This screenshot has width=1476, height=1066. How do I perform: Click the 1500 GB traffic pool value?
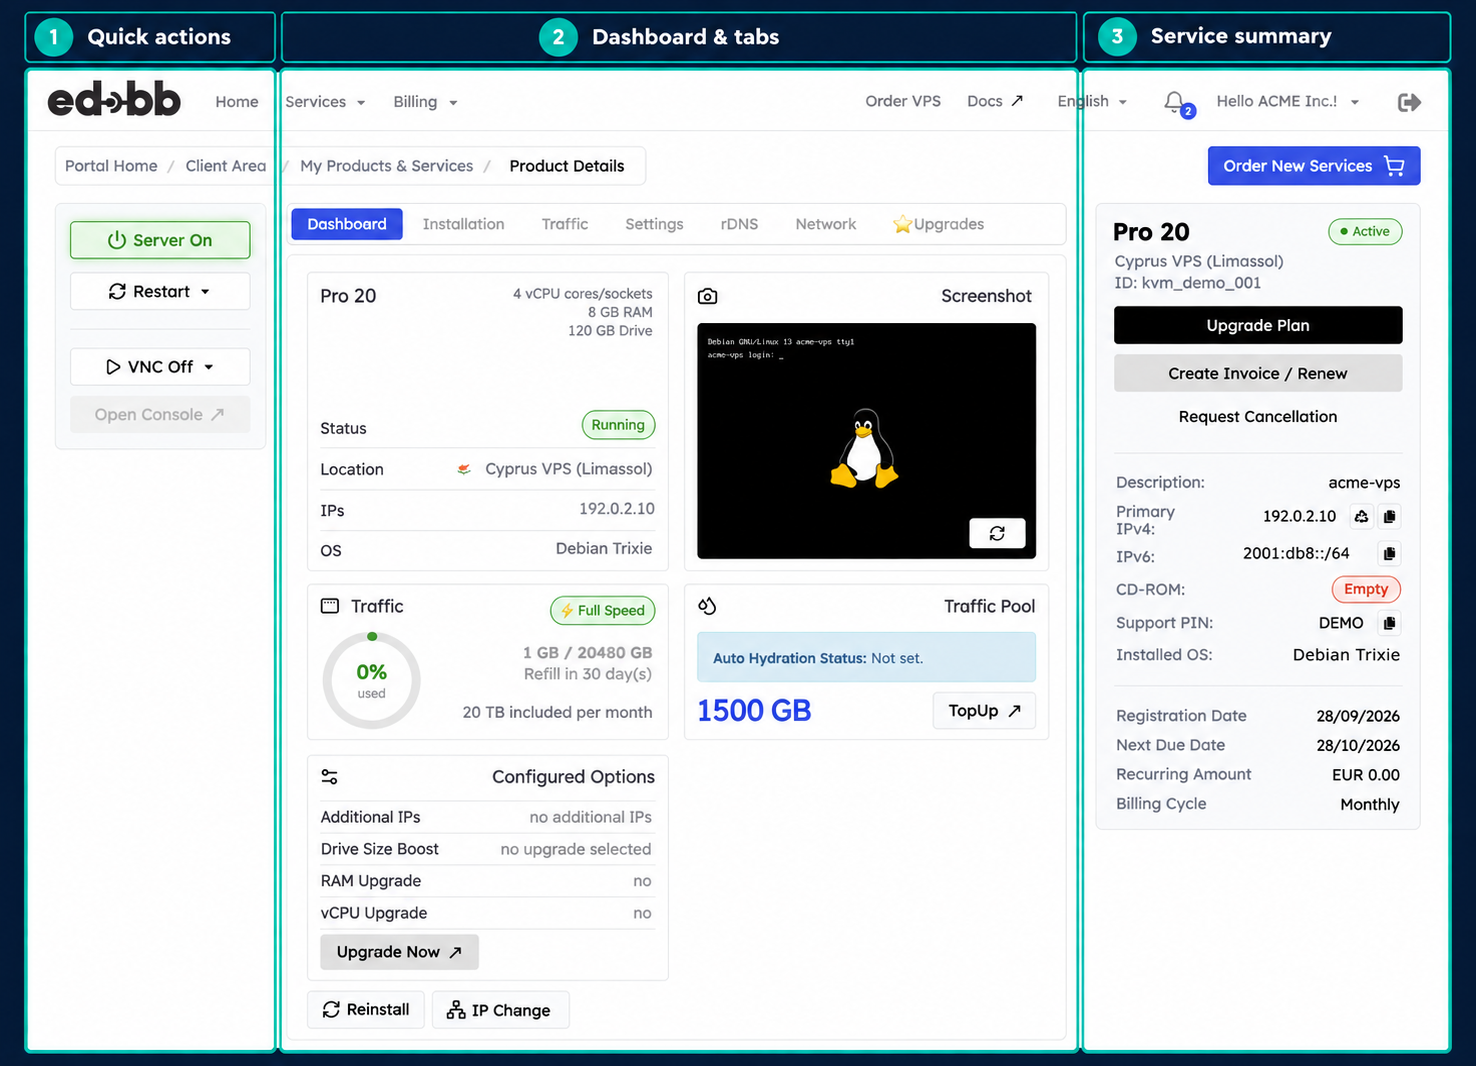point(754,711)
